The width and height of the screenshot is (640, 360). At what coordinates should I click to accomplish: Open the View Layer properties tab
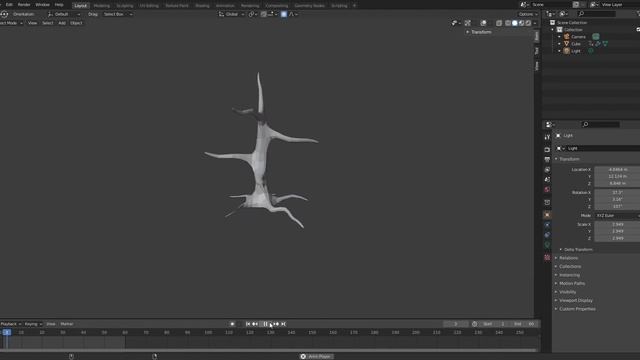coord(547,169)
